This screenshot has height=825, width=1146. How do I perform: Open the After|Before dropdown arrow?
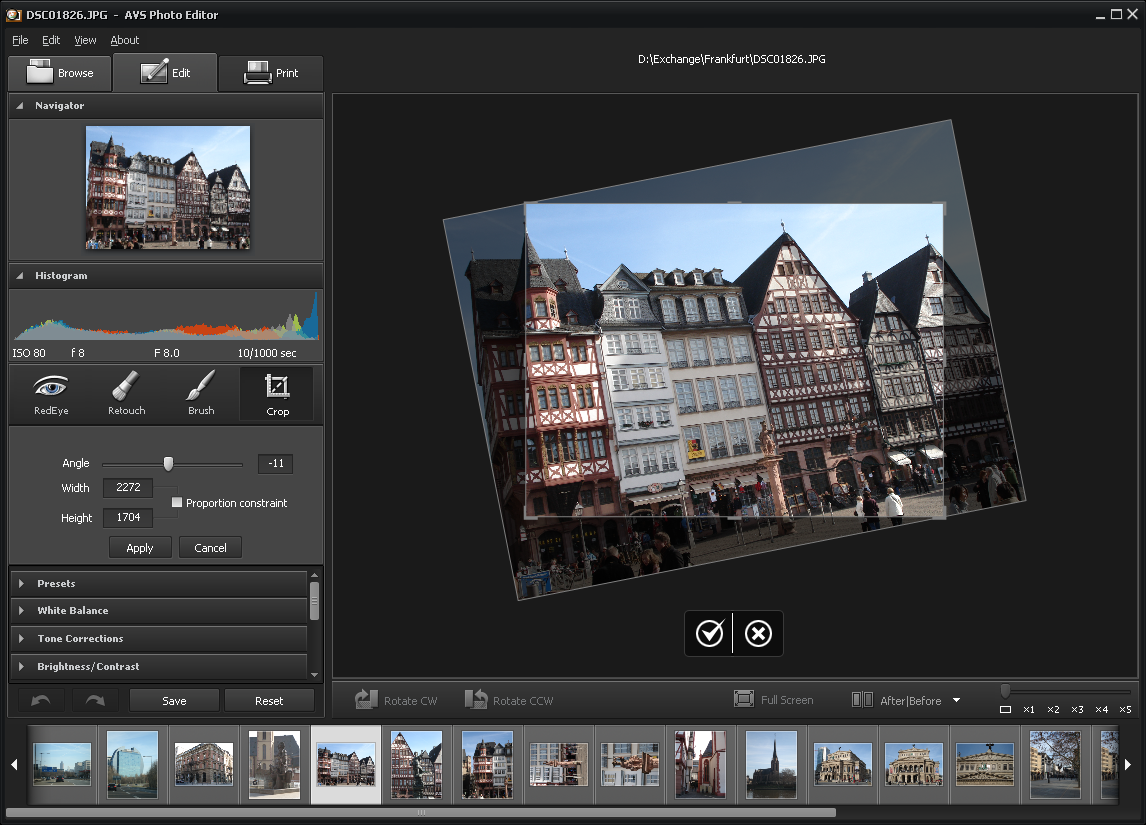(956, 700)
